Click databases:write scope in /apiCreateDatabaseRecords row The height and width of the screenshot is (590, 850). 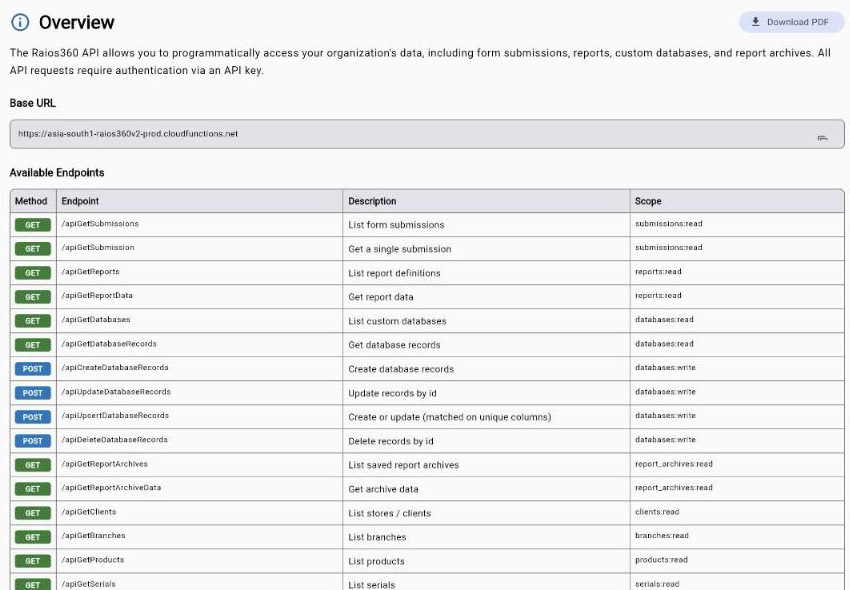666,368
